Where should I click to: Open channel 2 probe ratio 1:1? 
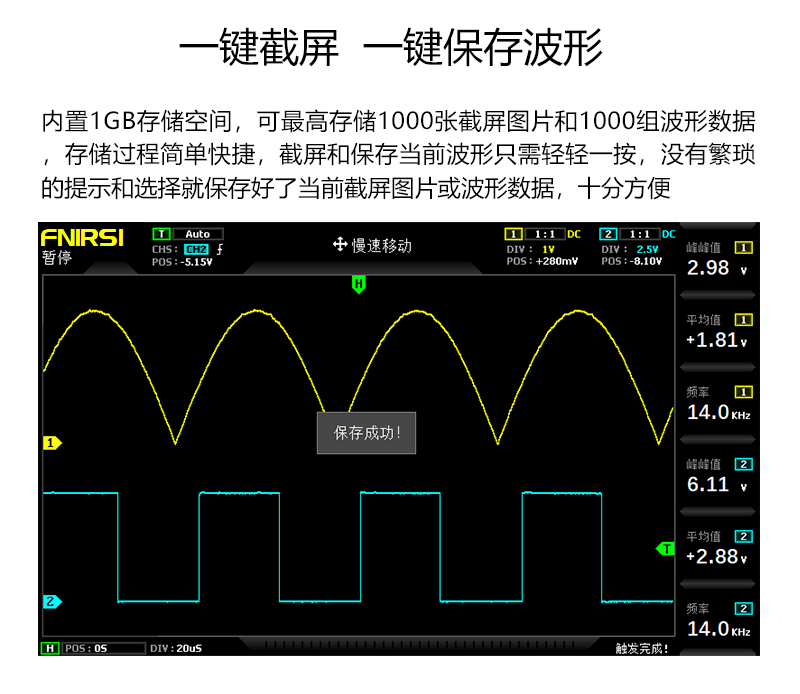tap(640, 234)
